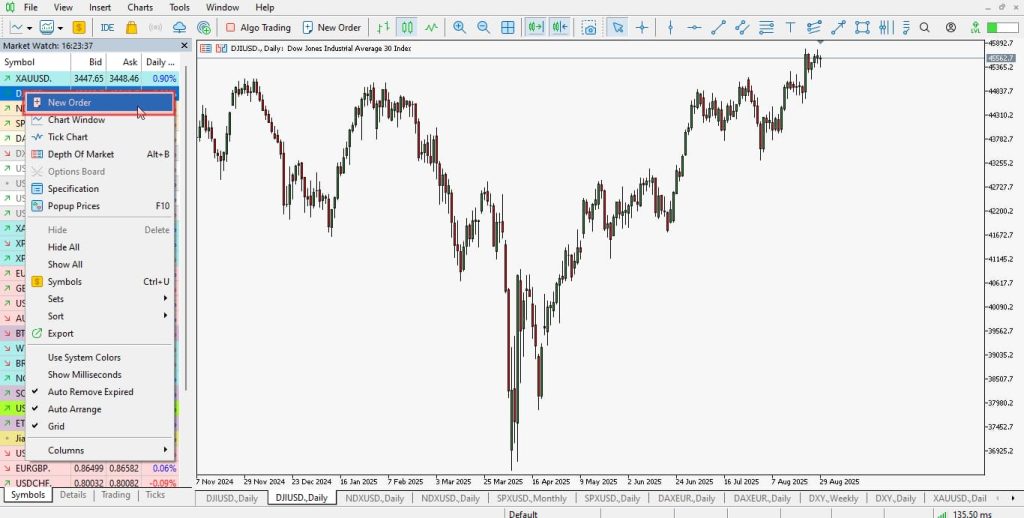Switch to Market Watch Details tab
Screen dimensions: 1024x518
pos(73,495)
